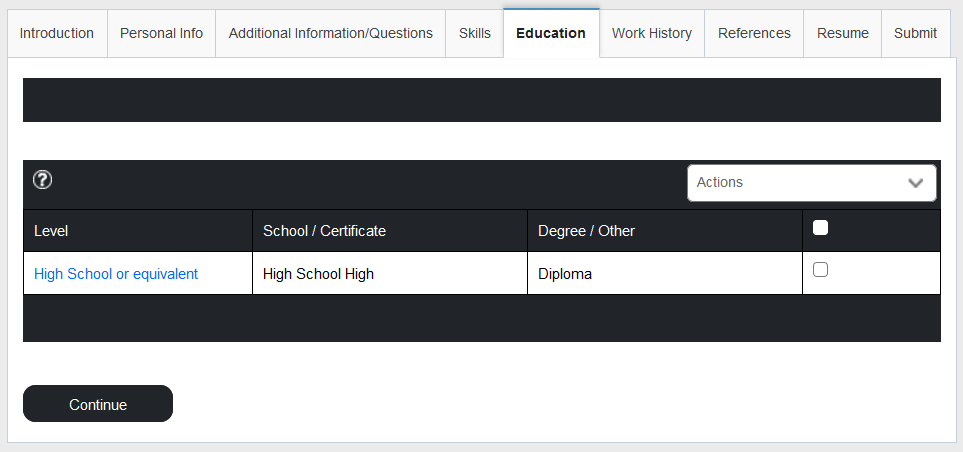Click the help question mark icon
The height and width of the screenshot is (452, 963).
(42, 180)
